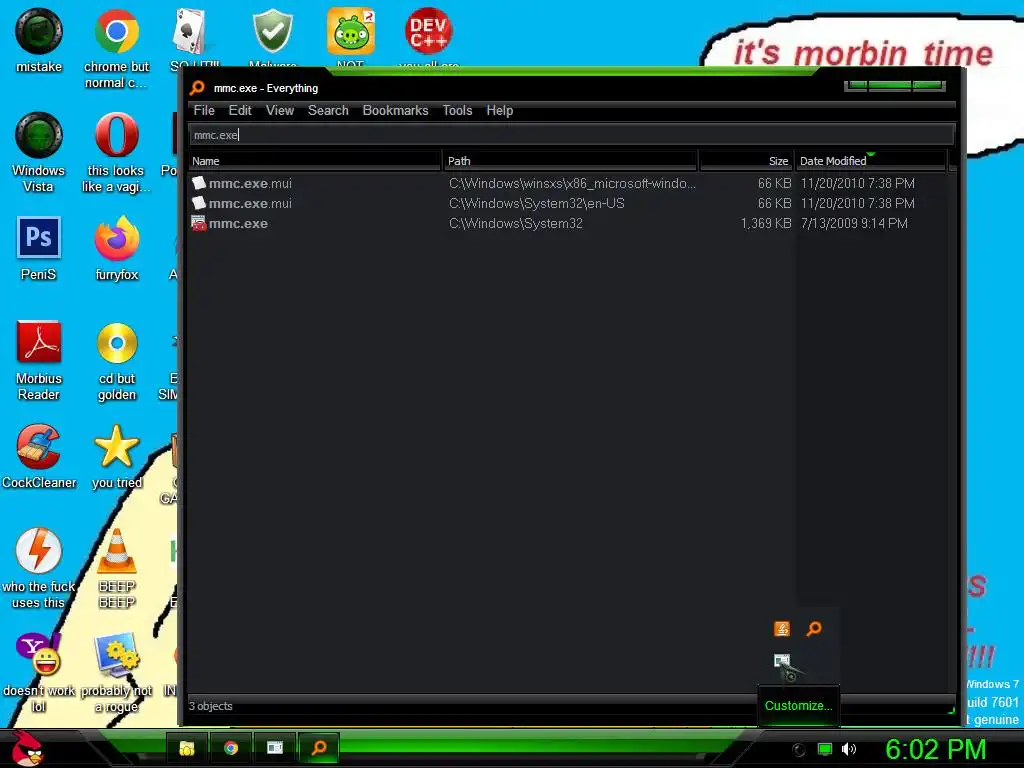Click the Everything title bar magnifier icon
This screenshot has width=1024, height=768.
point(197,88)
